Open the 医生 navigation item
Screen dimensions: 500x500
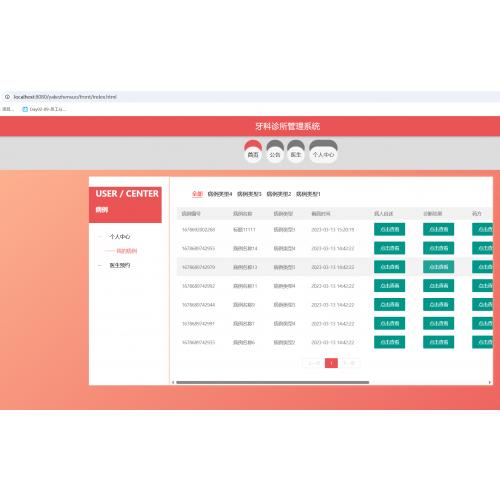click(x=296, y=155)
